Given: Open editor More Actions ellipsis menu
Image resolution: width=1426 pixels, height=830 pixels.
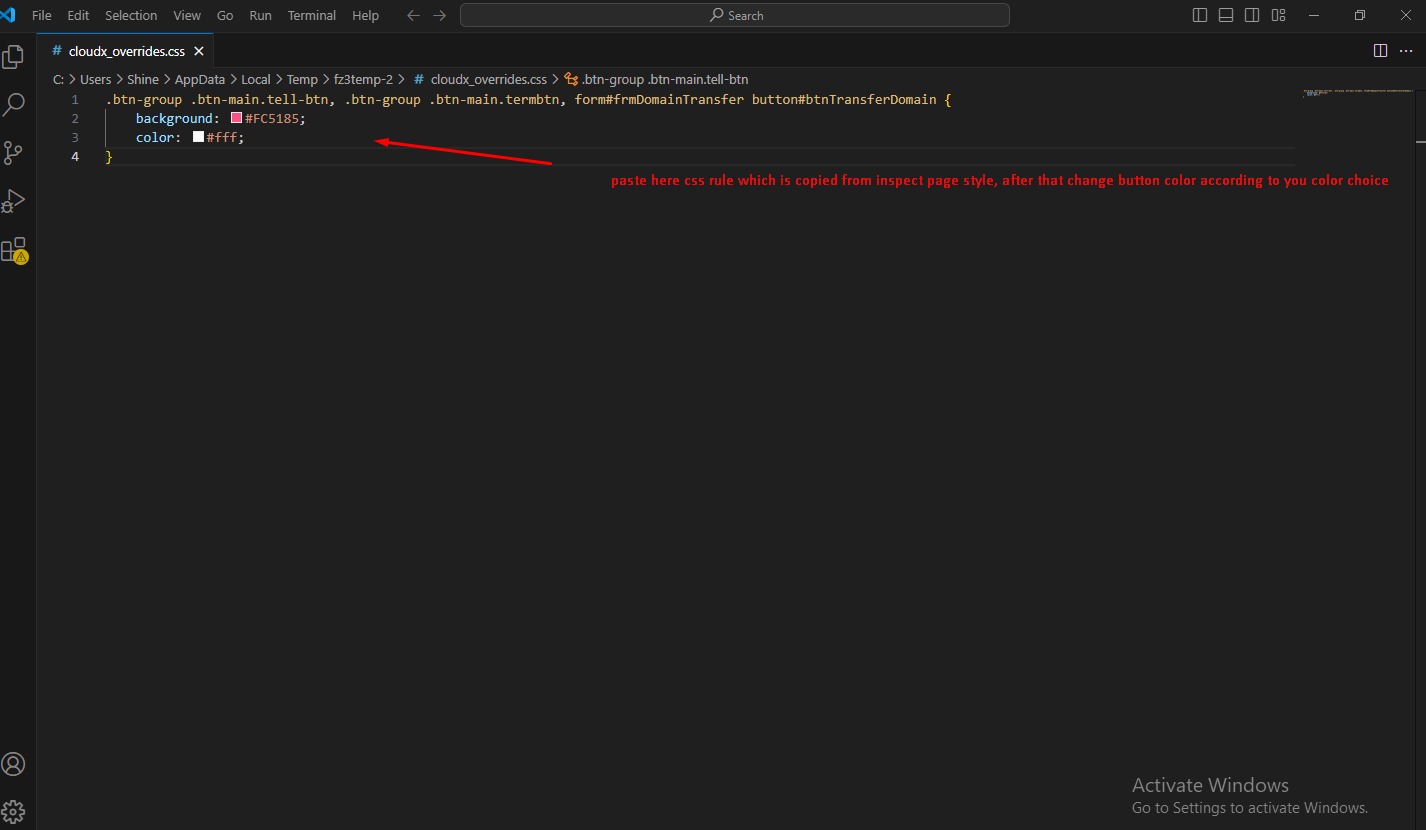Looking at the screenshot, I should pyautogui.click(x=1406, y=51).
